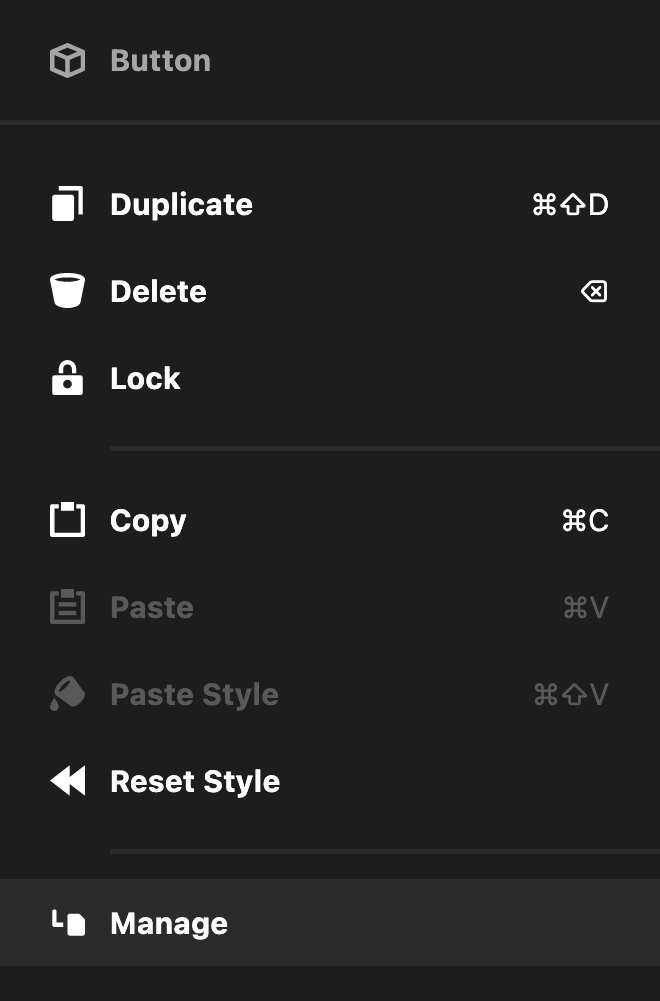Image resolution: width=660 pixels, height=1001 pixels.
Task: Click the ⌘⇧D shortcut text beside Duplicate
Action: click(x=569, y=204)
